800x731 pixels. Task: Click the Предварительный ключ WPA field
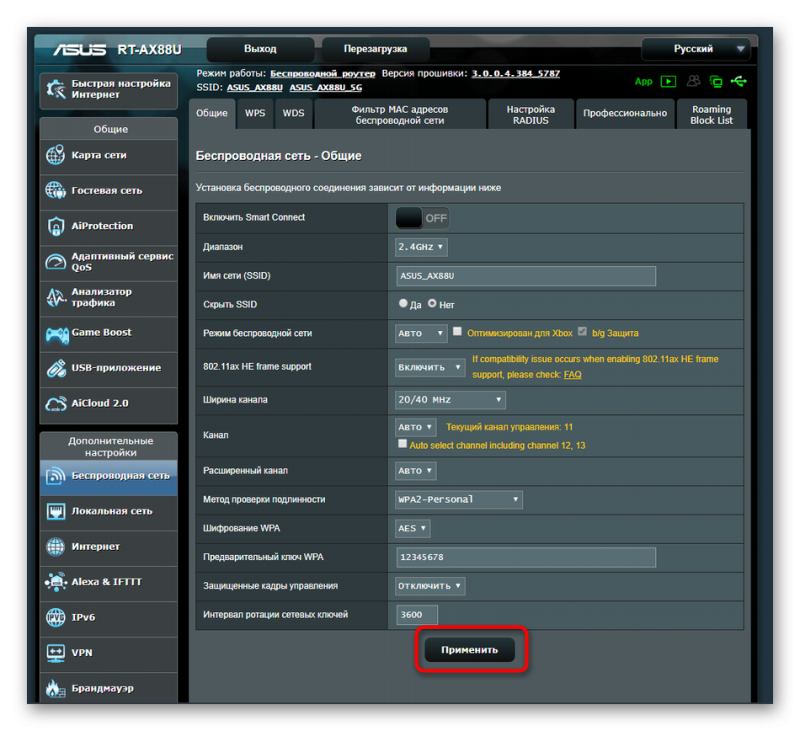(x=526, y=558)
